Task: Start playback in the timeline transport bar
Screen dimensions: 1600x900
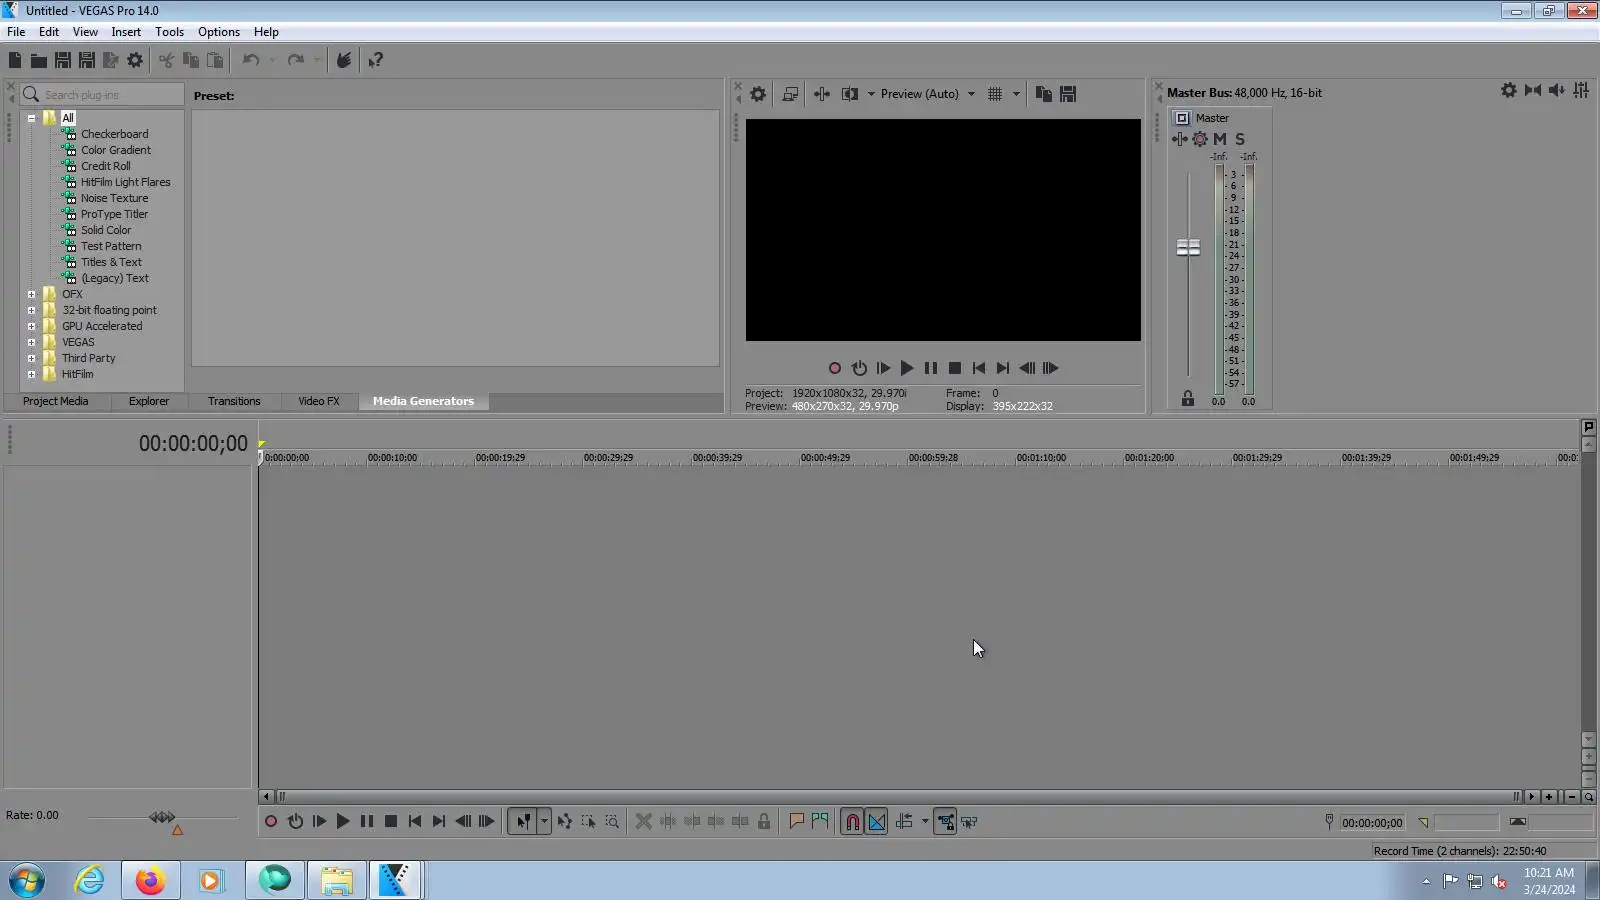Action: click(x=343, y=822)
